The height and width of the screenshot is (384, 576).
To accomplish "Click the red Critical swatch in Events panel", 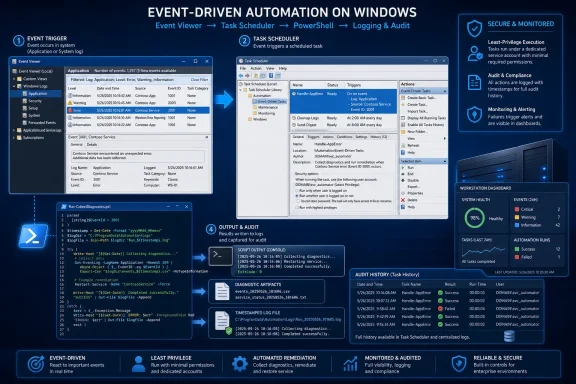I will pyautogui.click(x=516, y=209).
